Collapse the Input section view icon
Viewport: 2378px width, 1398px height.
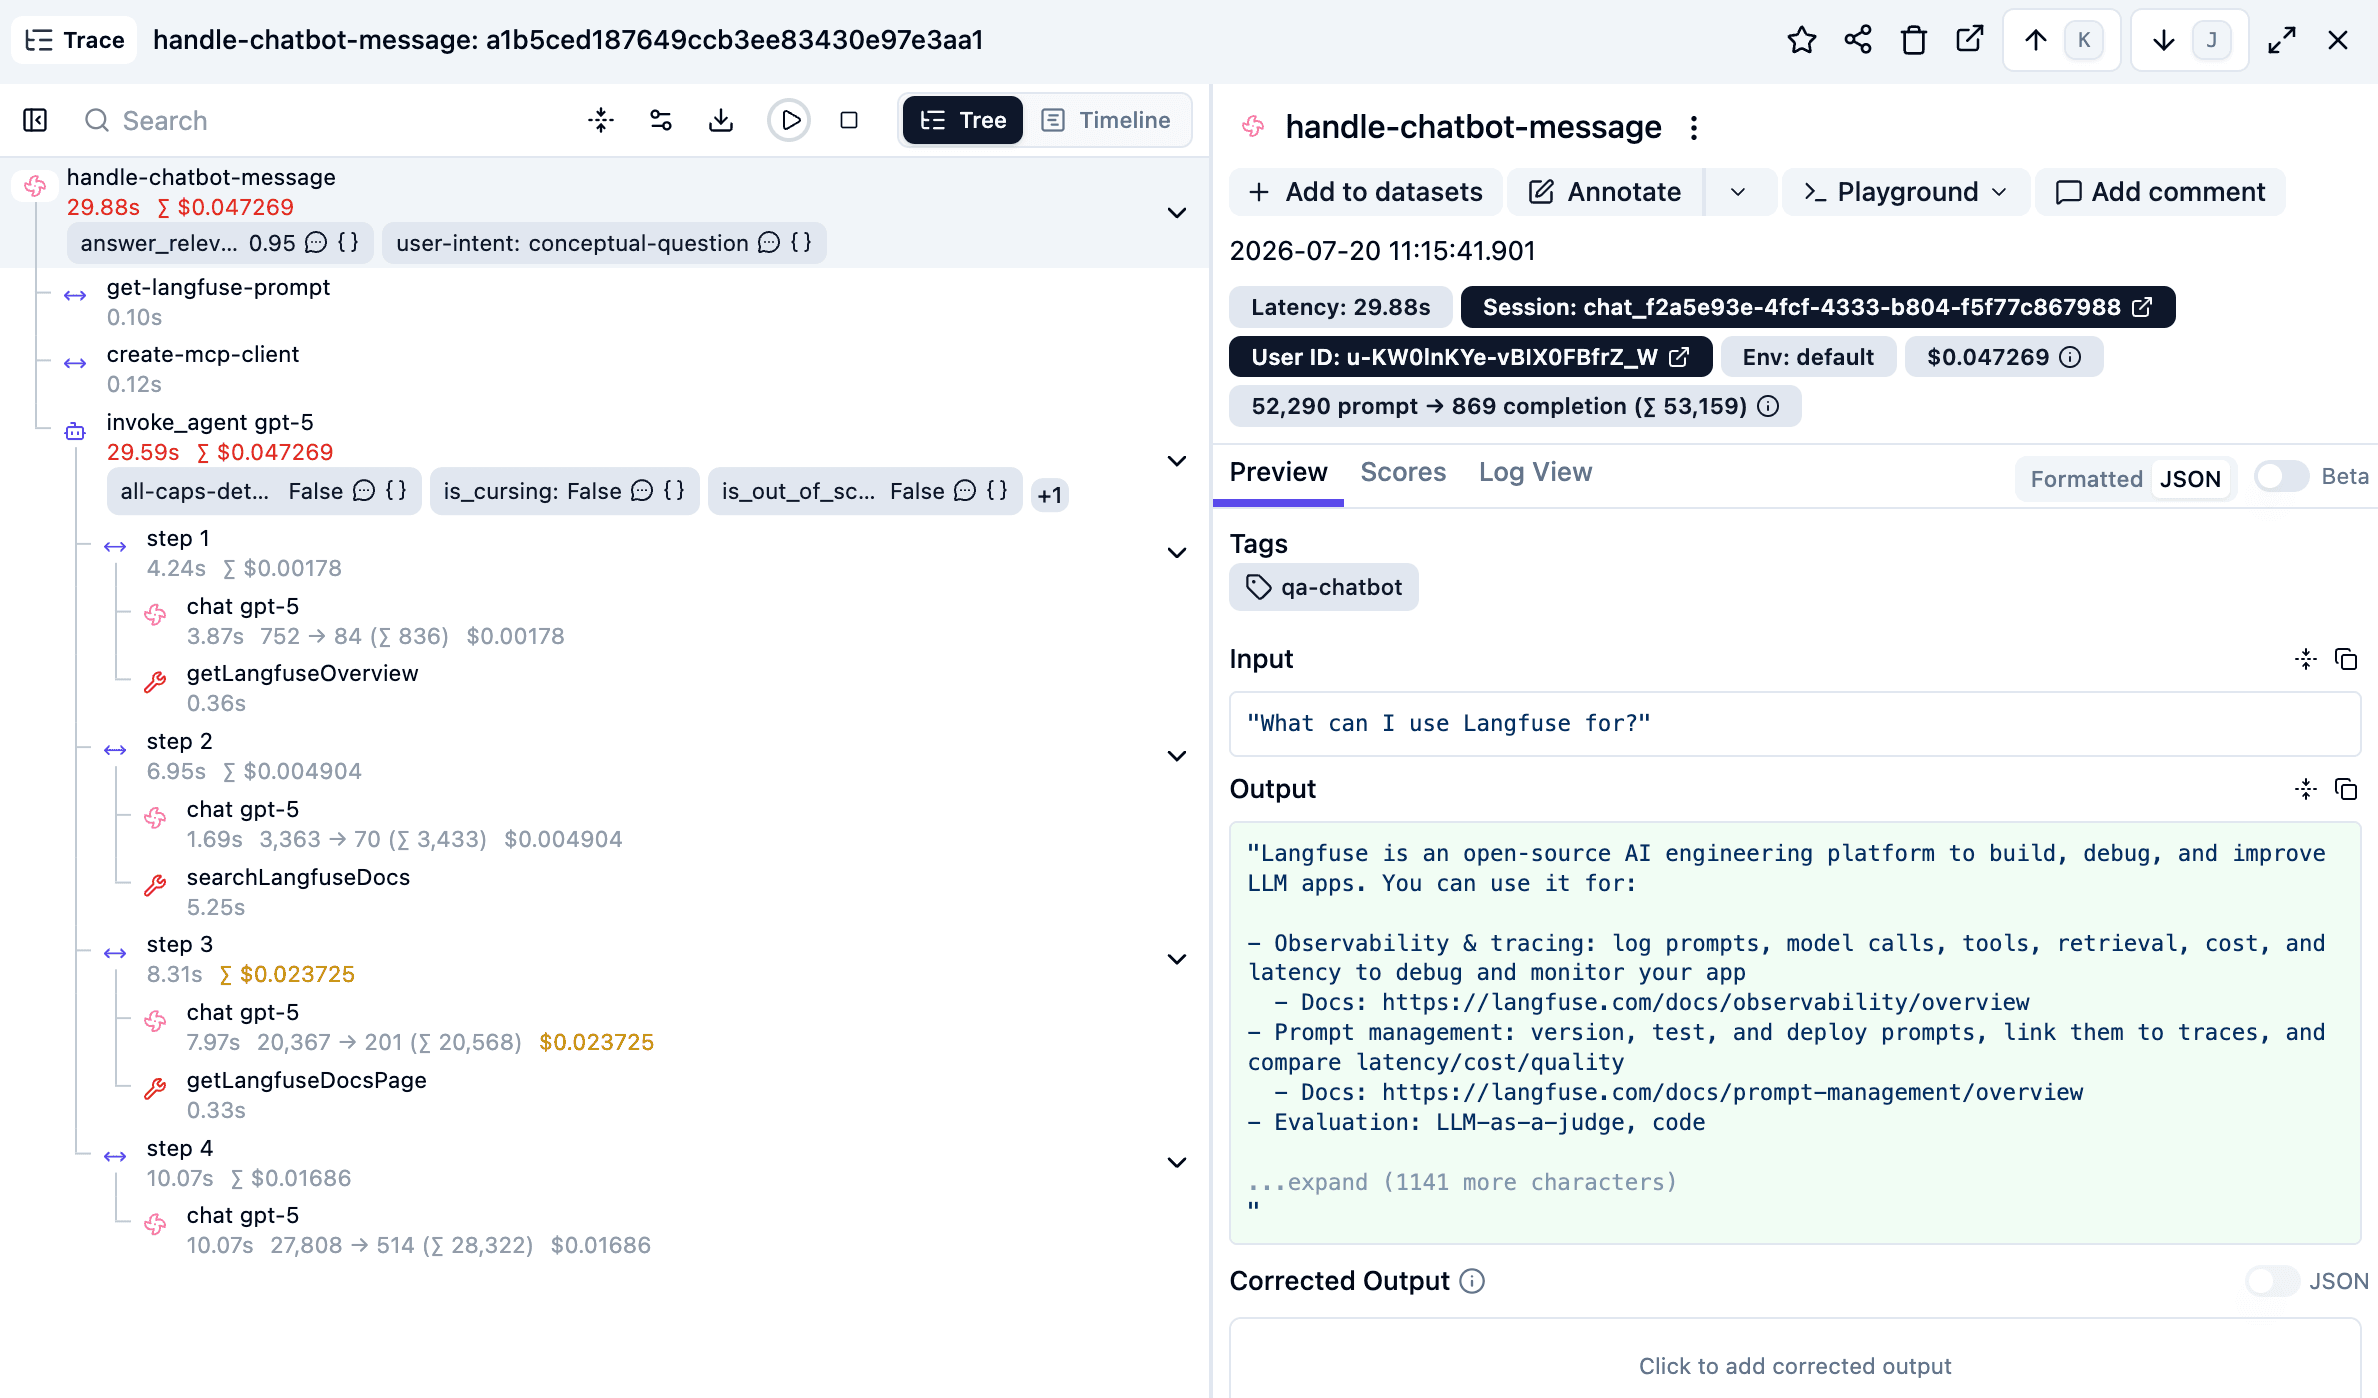[2306, 659]
